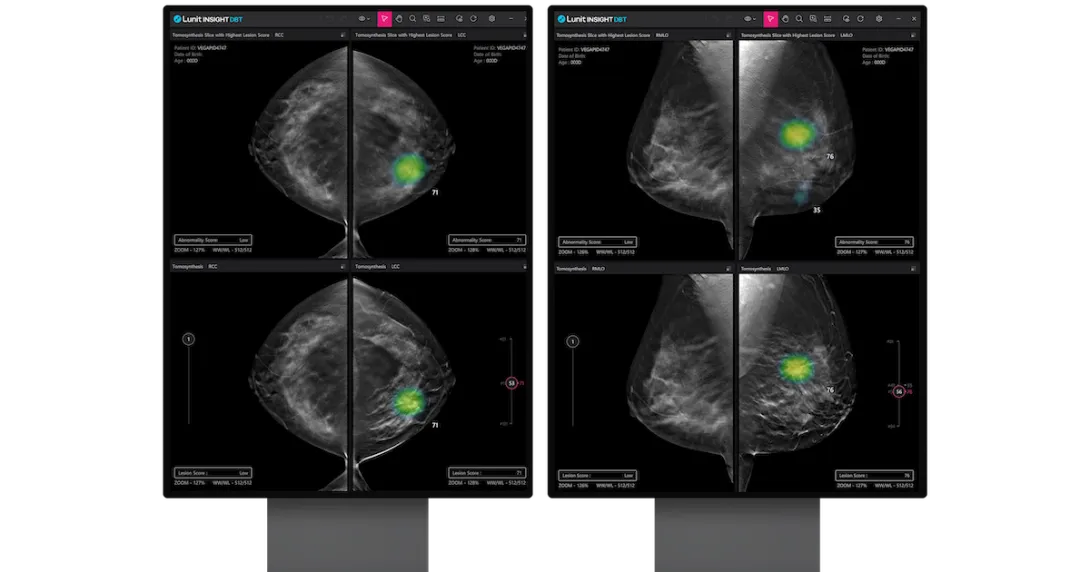Click the reset refresh icon in left window toolbar
The width and height of the screenshot is (1090, 572).
[x=473, y=18]
